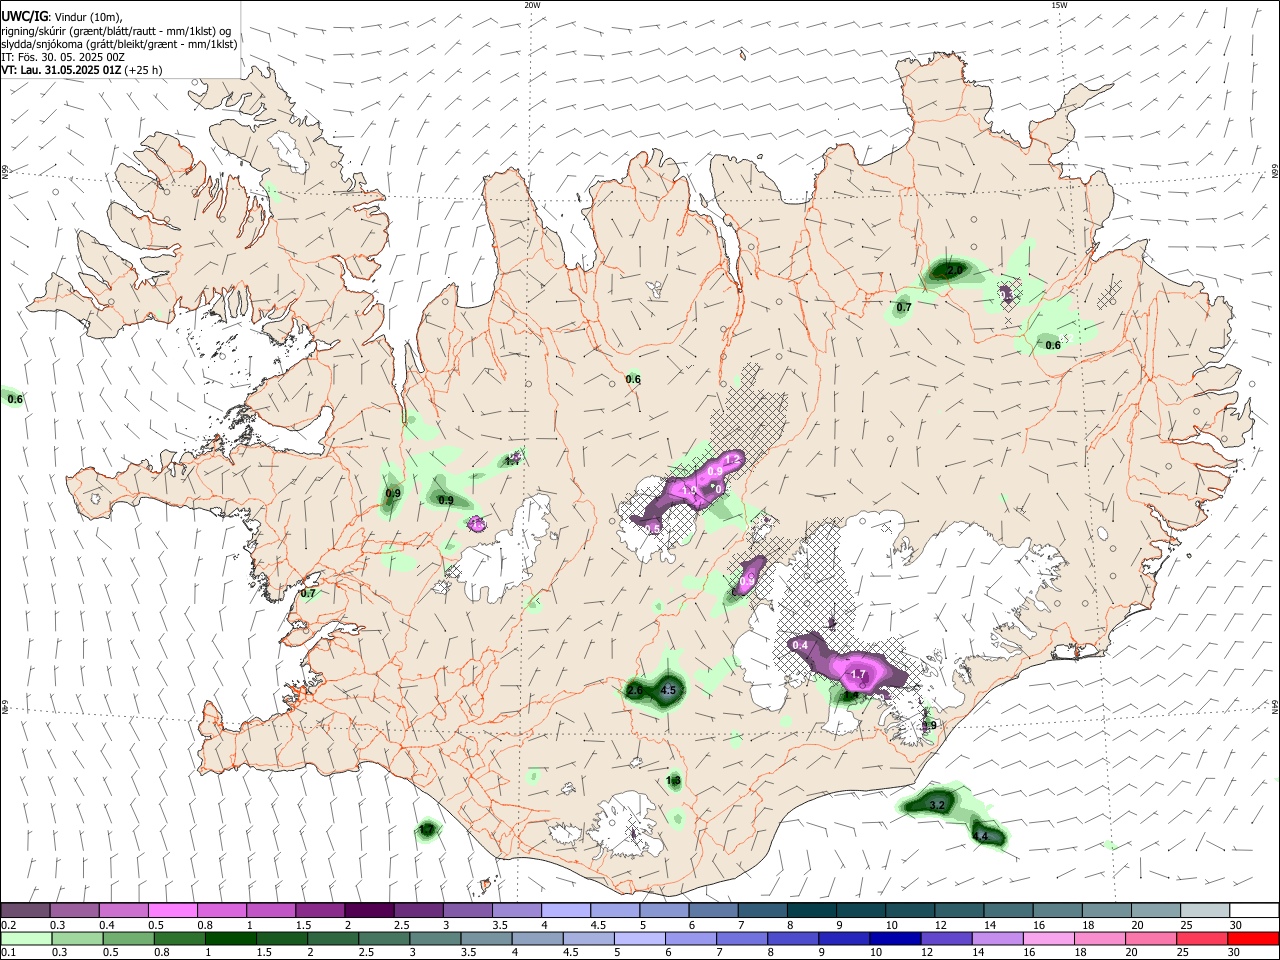This screenshot has width=1280, height=960.
Task: Click the bold "UWC/IG" title text
Action: pyautogui.click(x=24, y=16)
